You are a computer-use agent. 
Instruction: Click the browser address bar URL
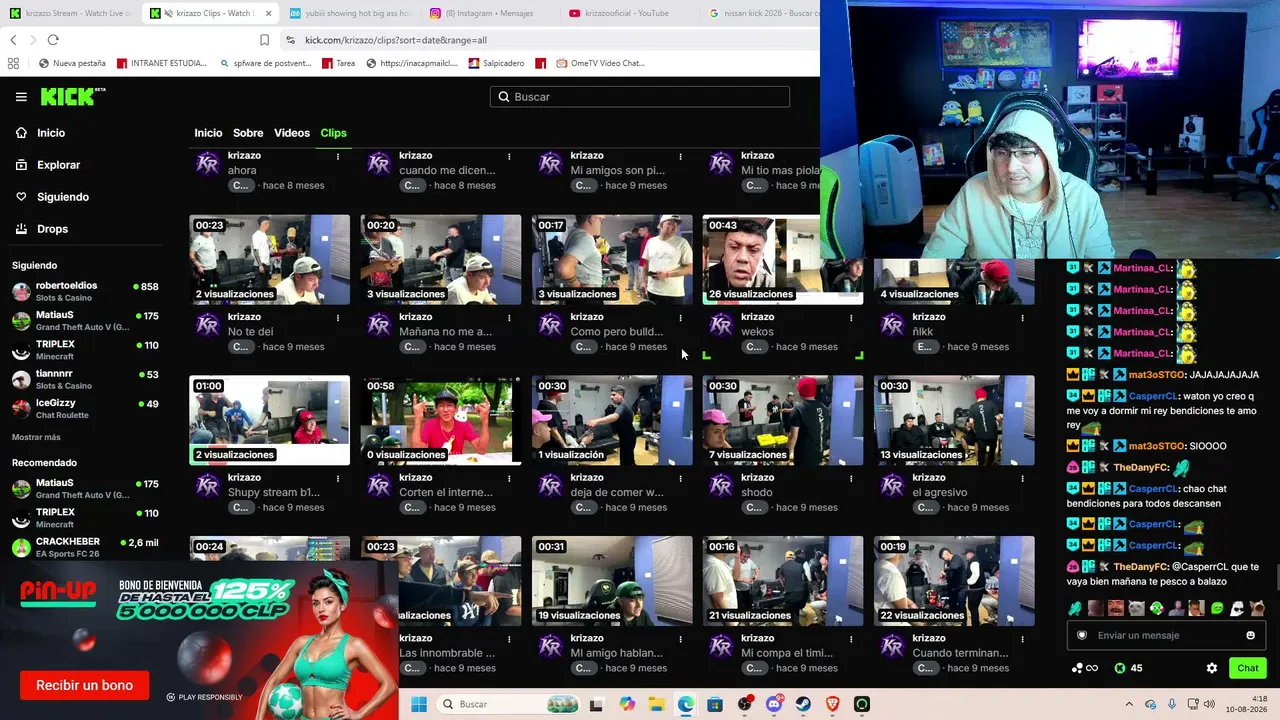(396, 40)
